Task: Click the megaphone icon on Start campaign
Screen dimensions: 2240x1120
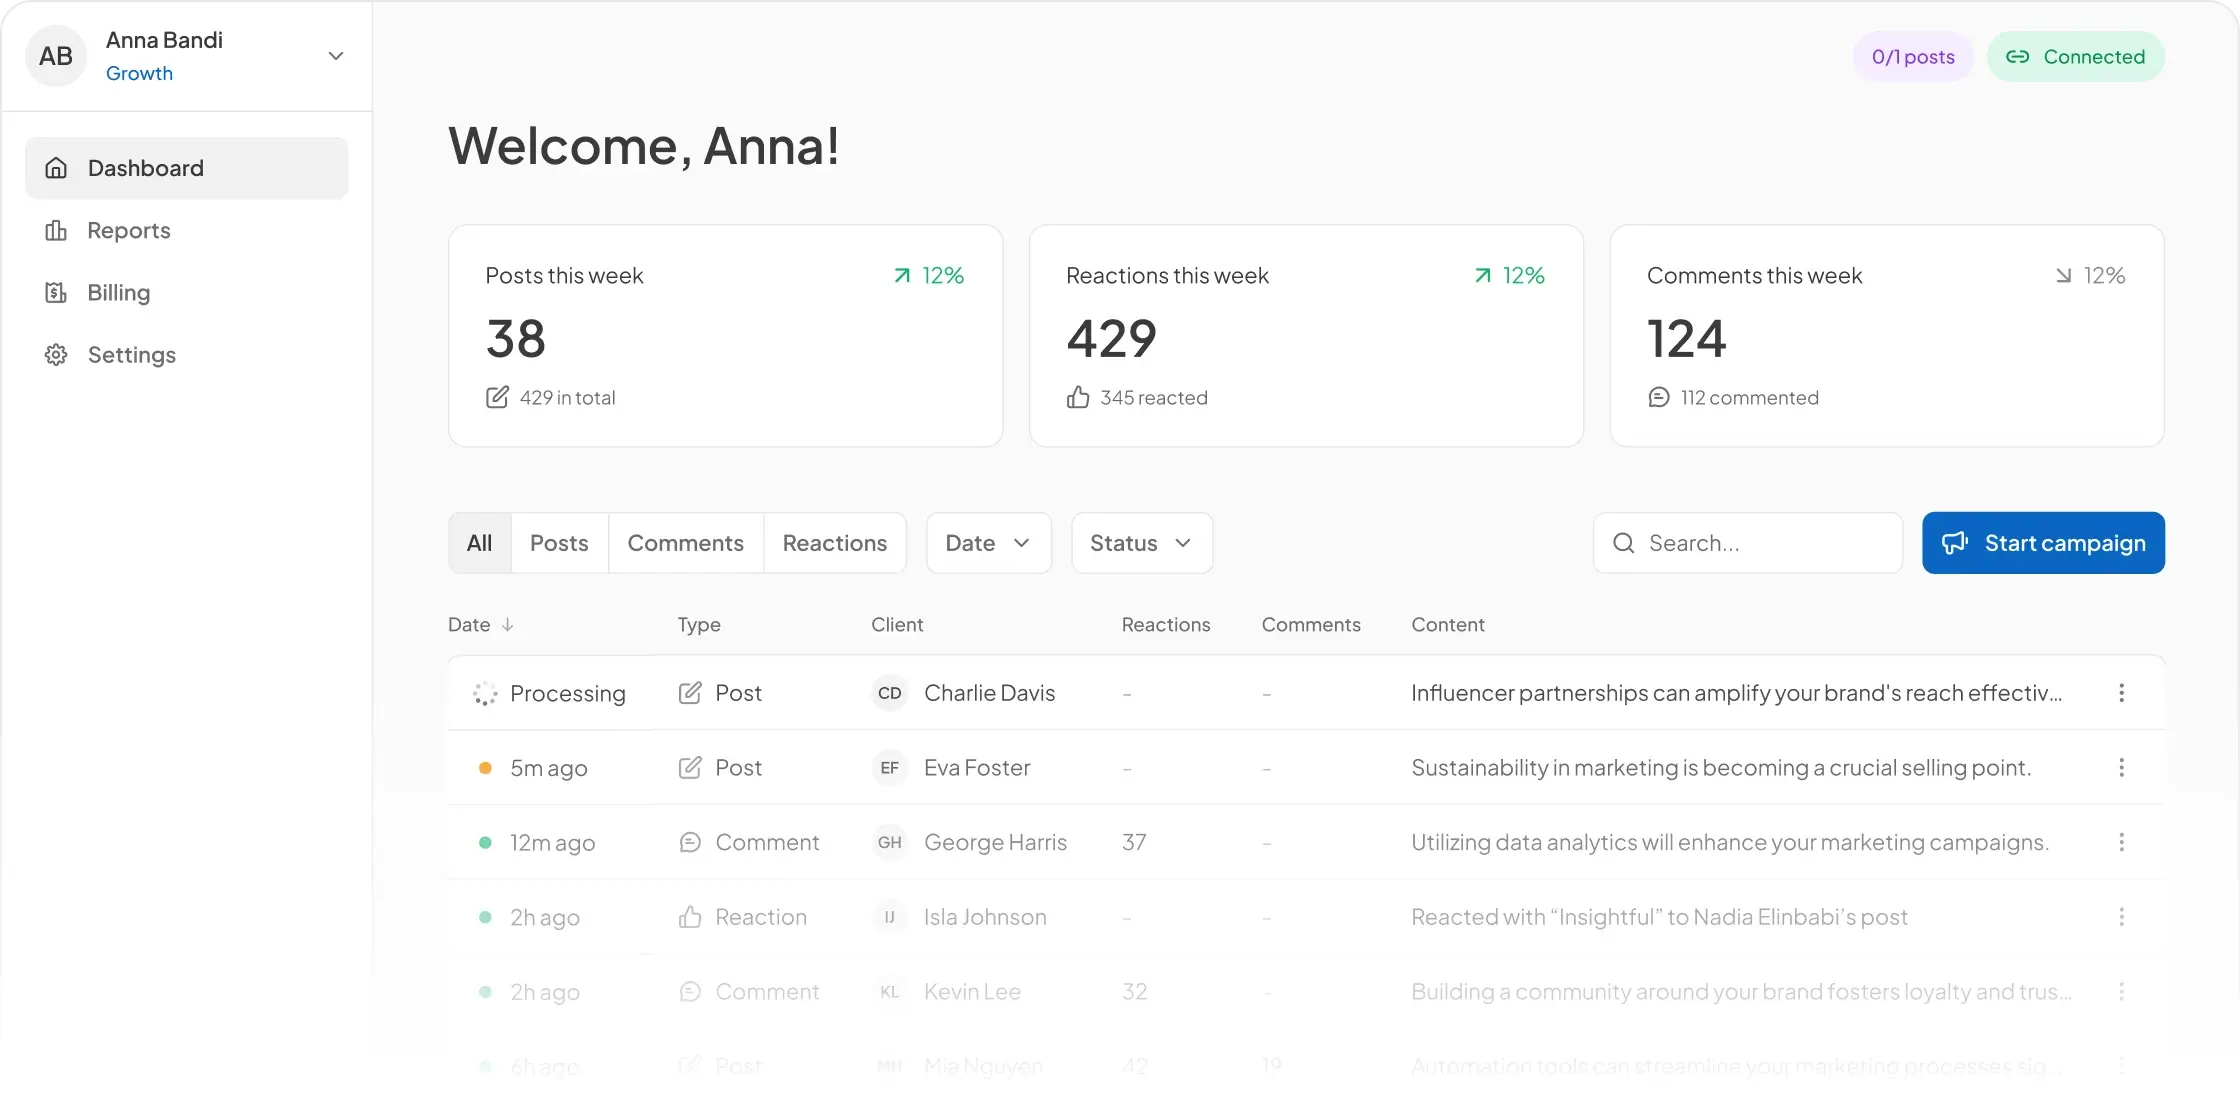Action: [1956, 543]
